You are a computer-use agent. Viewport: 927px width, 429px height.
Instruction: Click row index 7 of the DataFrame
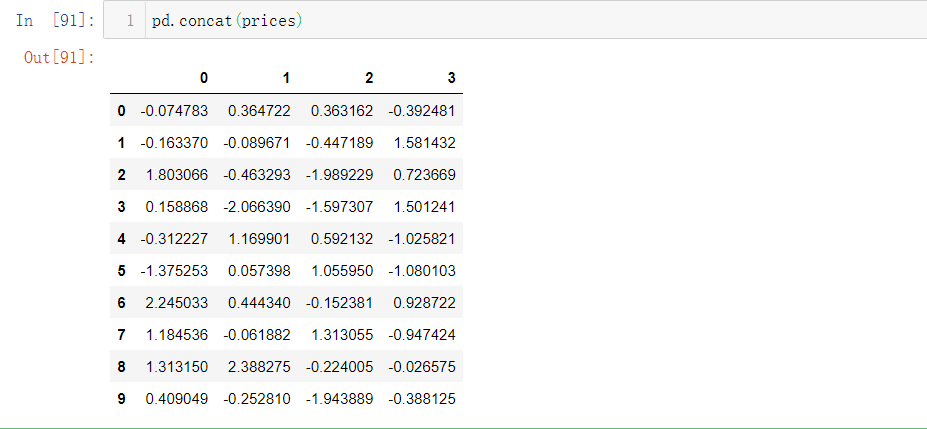(121, 335)
